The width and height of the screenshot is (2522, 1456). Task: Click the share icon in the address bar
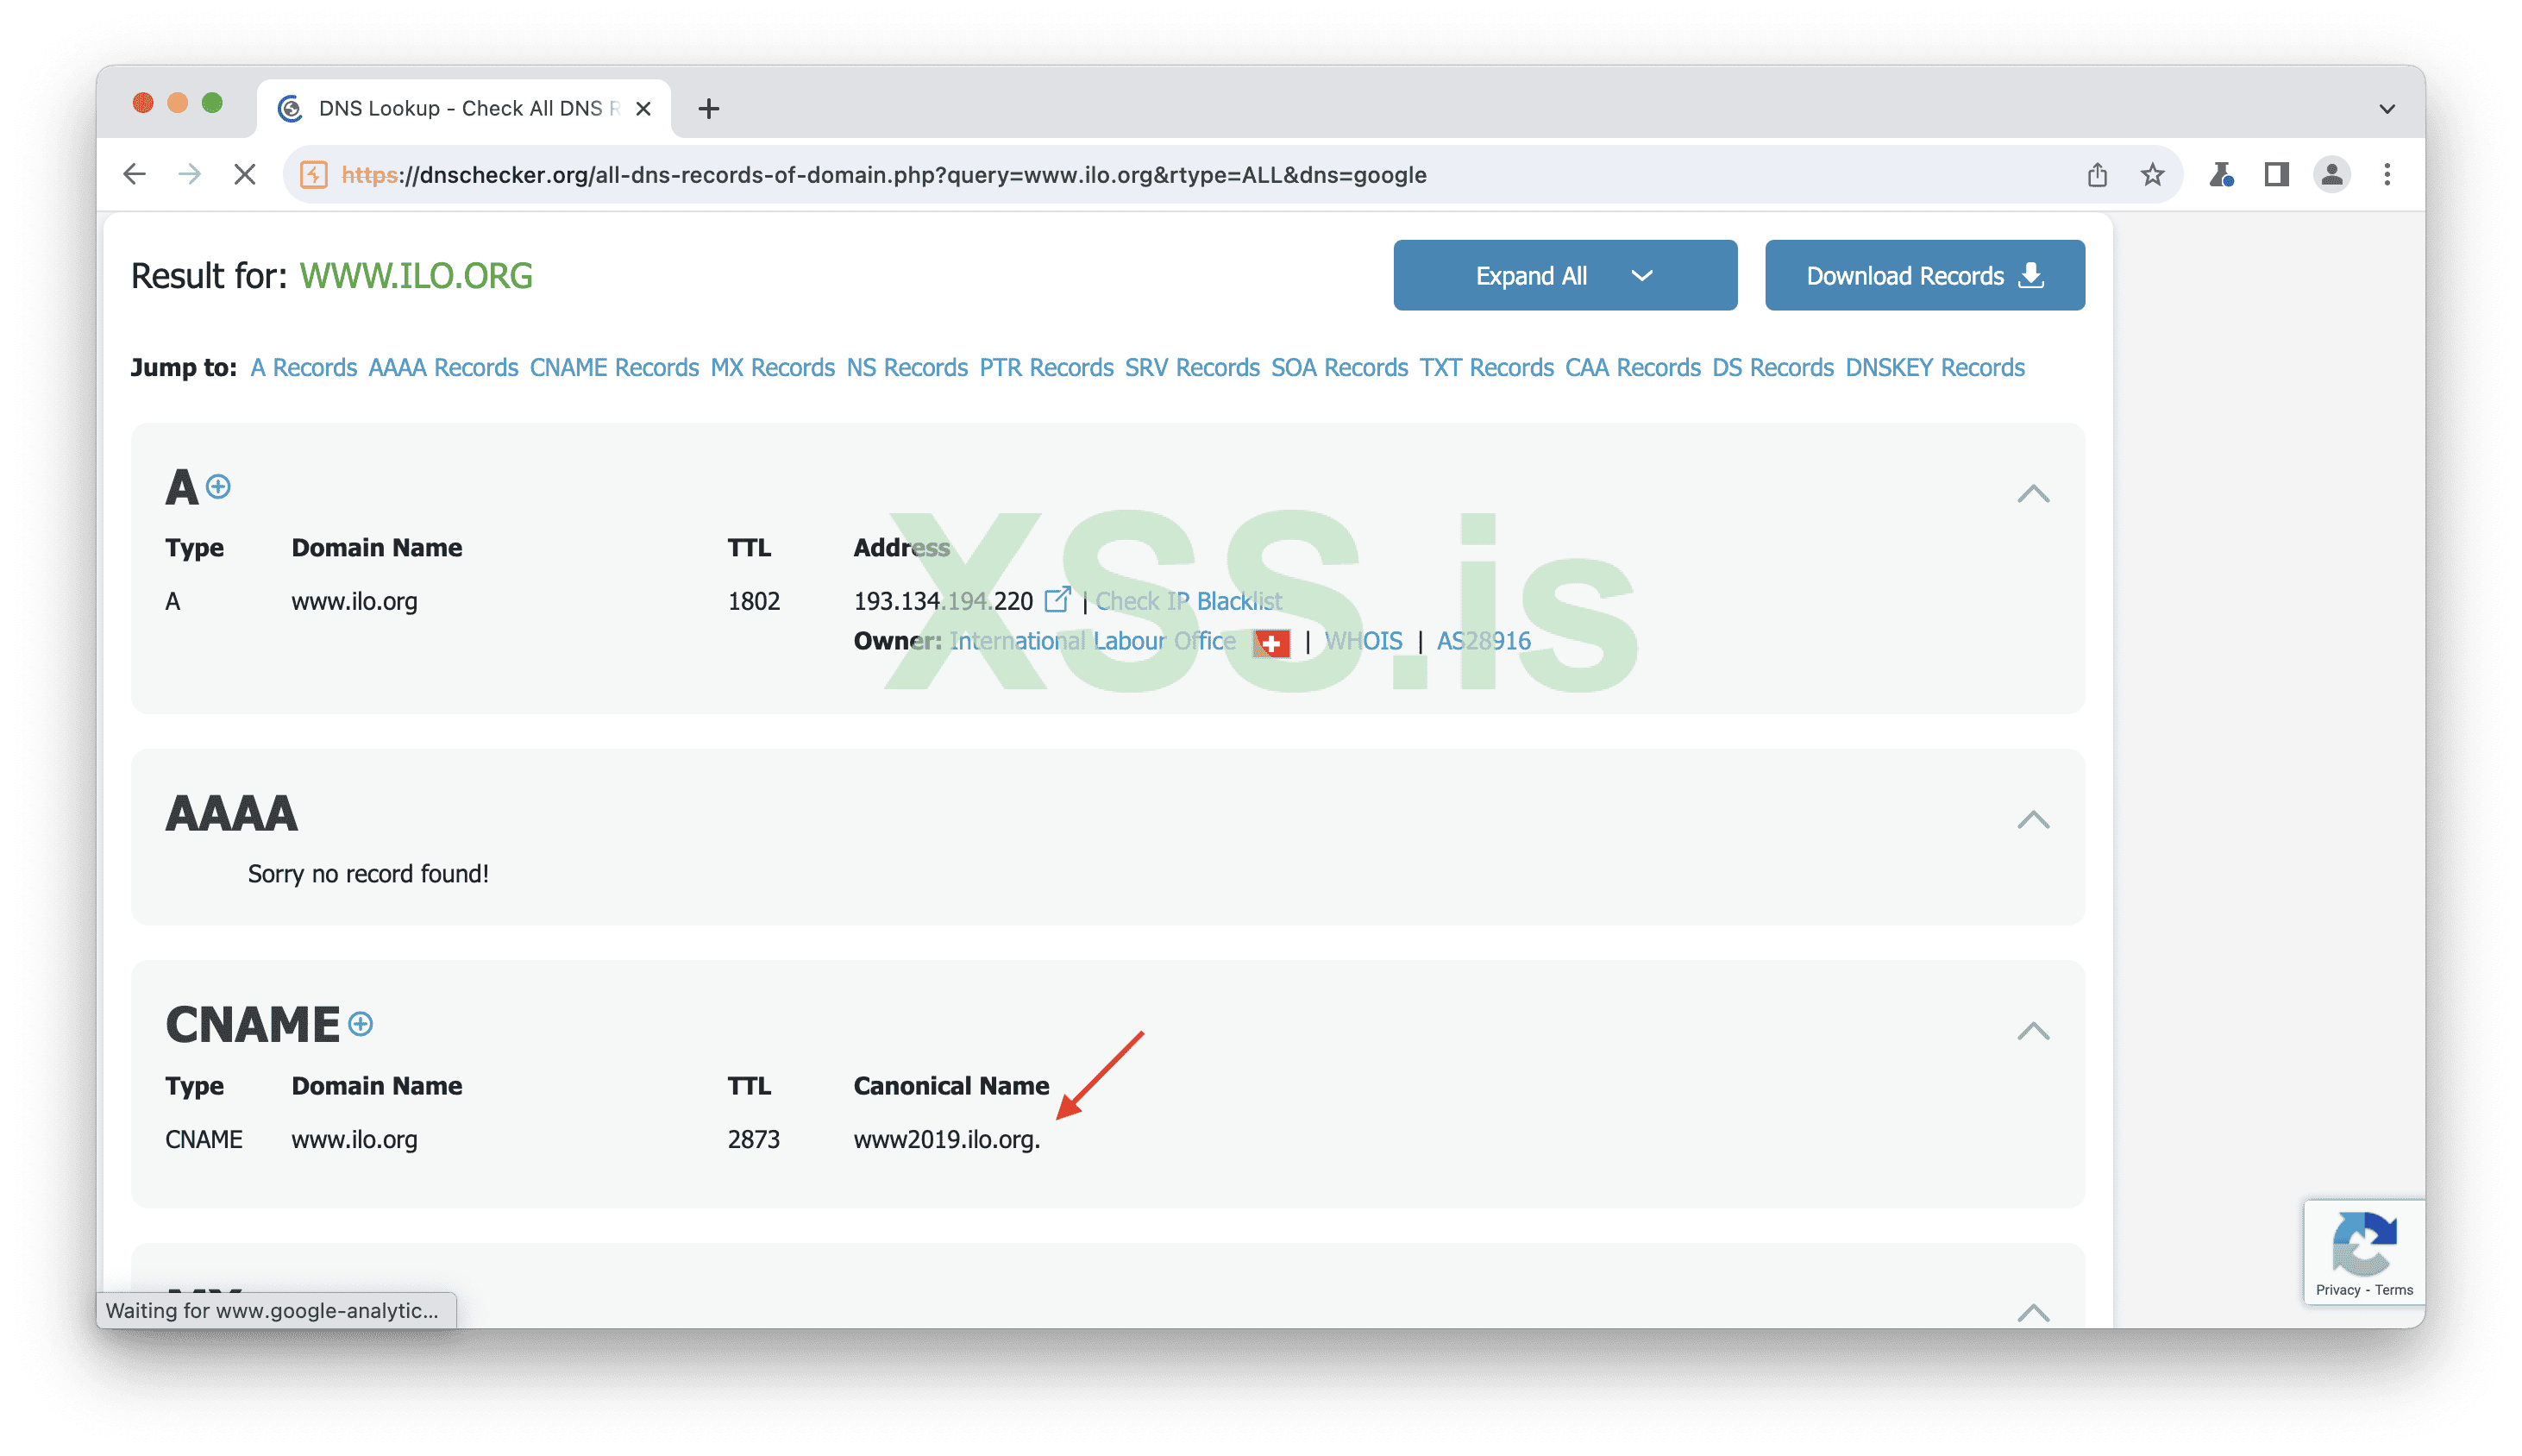point(2097,175)
